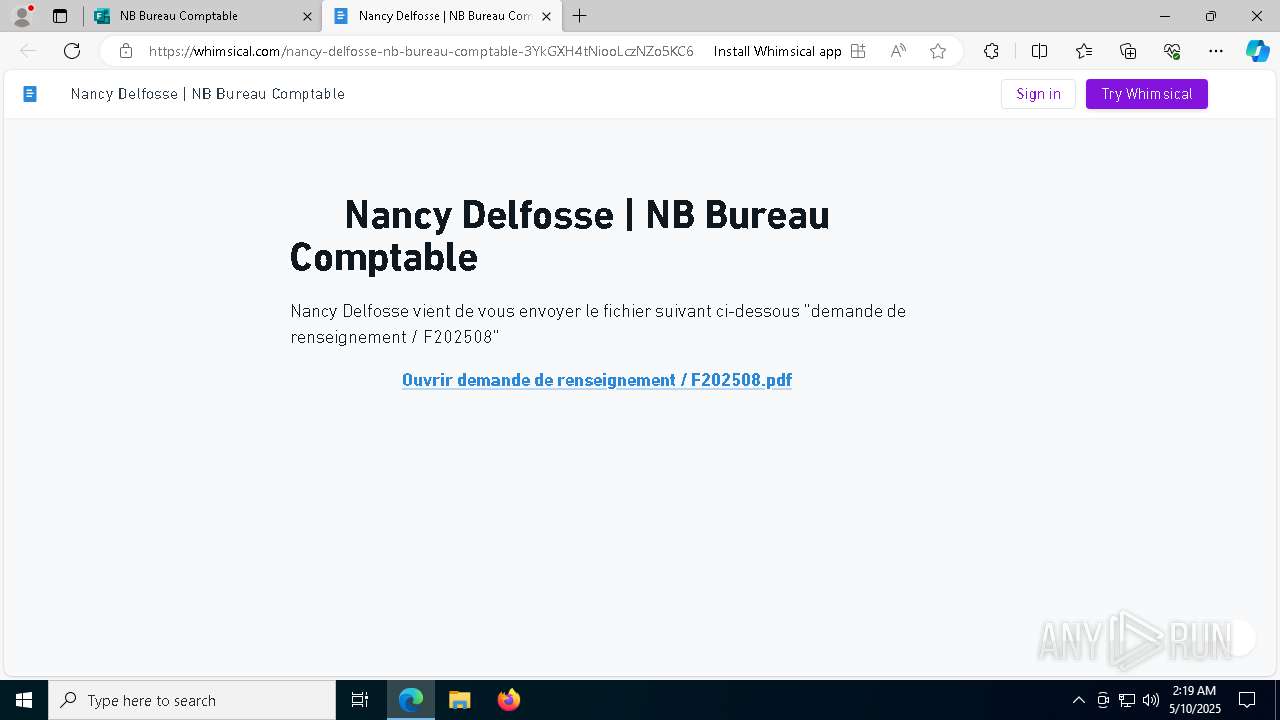
Task: Click the Microsoft Edge taskbar icon
Action: click(x=411, y=700)
